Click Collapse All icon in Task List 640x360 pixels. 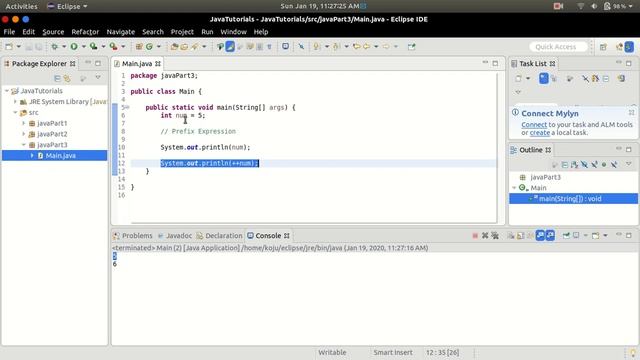coord(606,78)
